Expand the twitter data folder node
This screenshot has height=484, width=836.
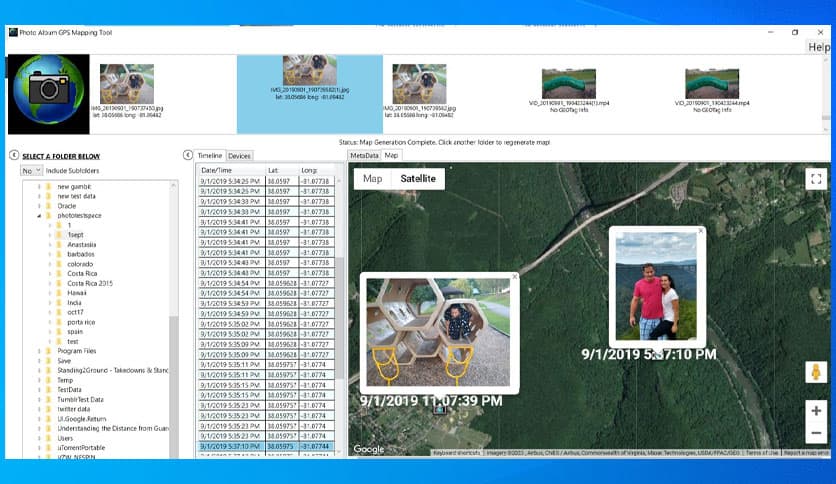[x=39, y=409]
